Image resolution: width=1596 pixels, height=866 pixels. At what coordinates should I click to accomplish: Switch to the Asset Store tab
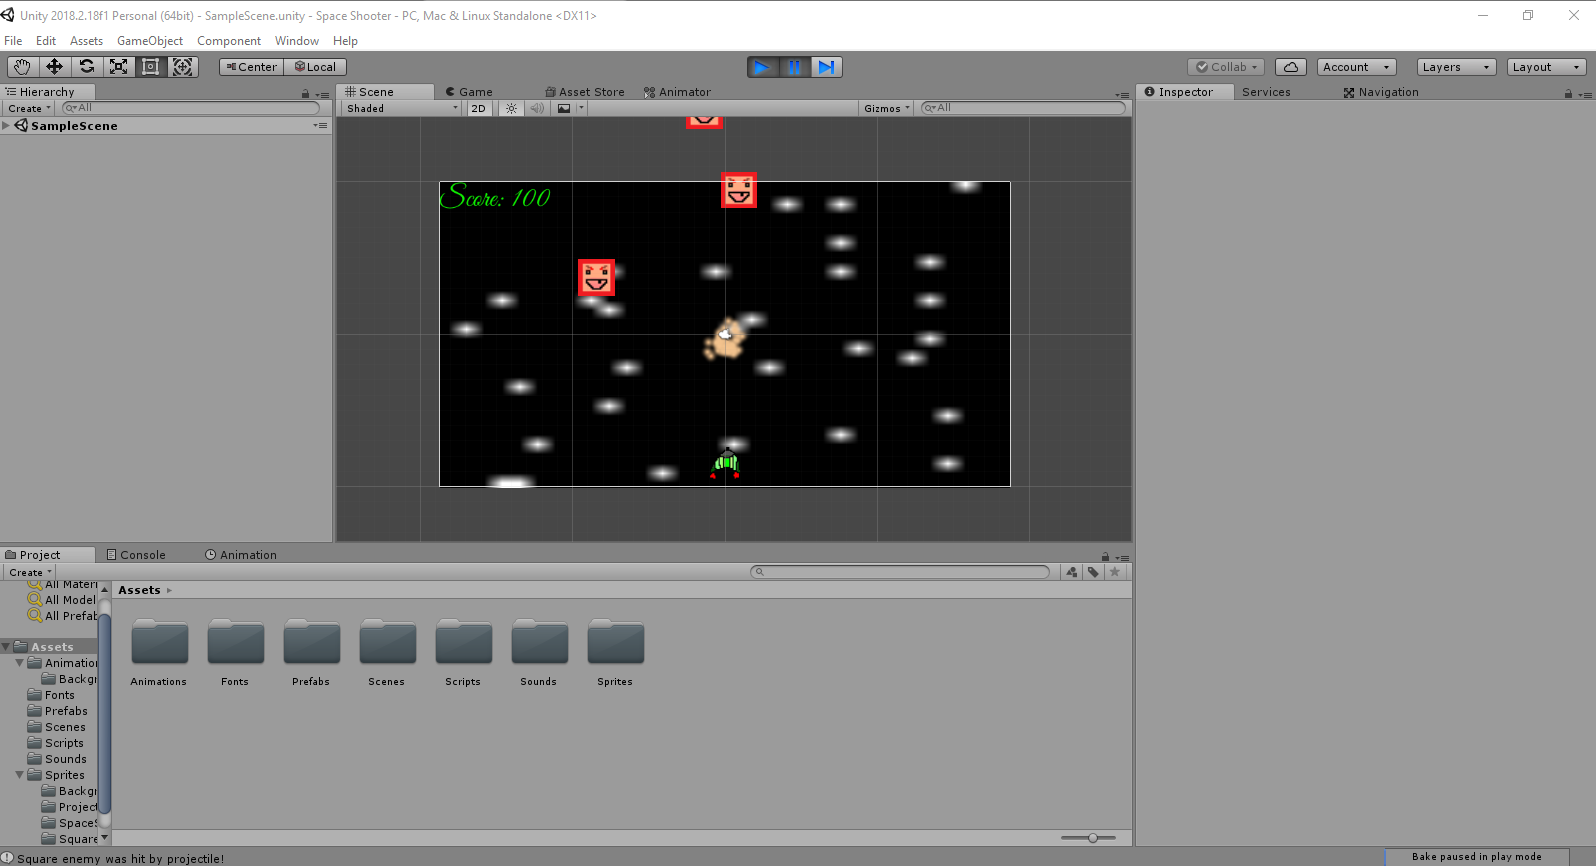585,92
